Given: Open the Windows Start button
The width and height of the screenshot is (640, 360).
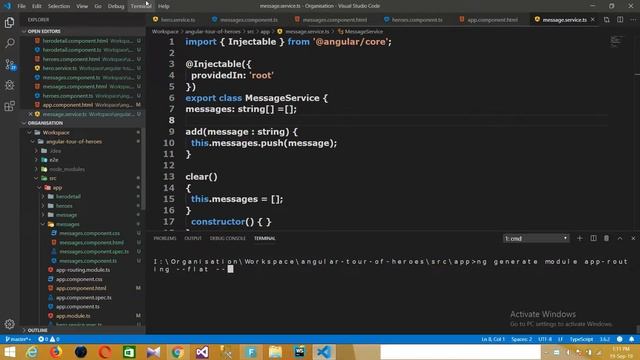Looking at the screenshot, I should point(9,352).
